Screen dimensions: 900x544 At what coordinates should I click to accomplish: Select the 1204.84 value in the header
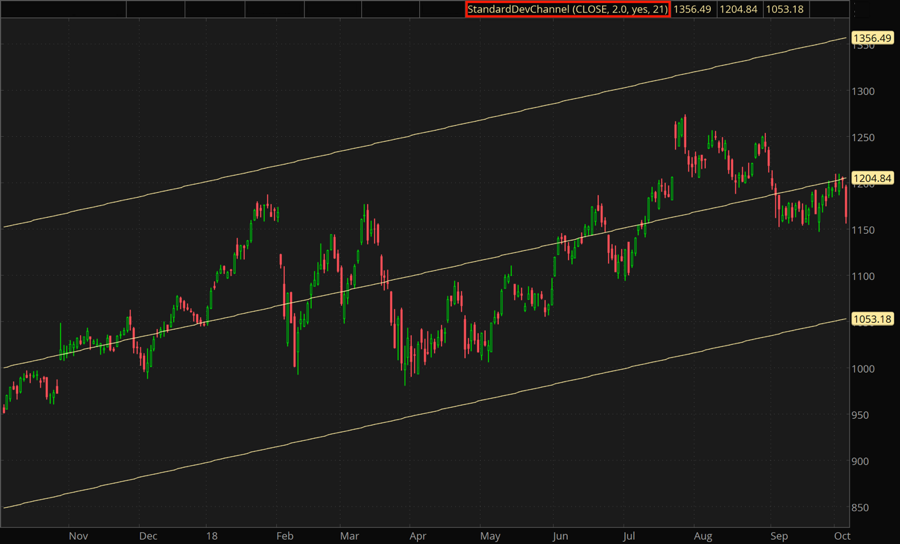740,9
